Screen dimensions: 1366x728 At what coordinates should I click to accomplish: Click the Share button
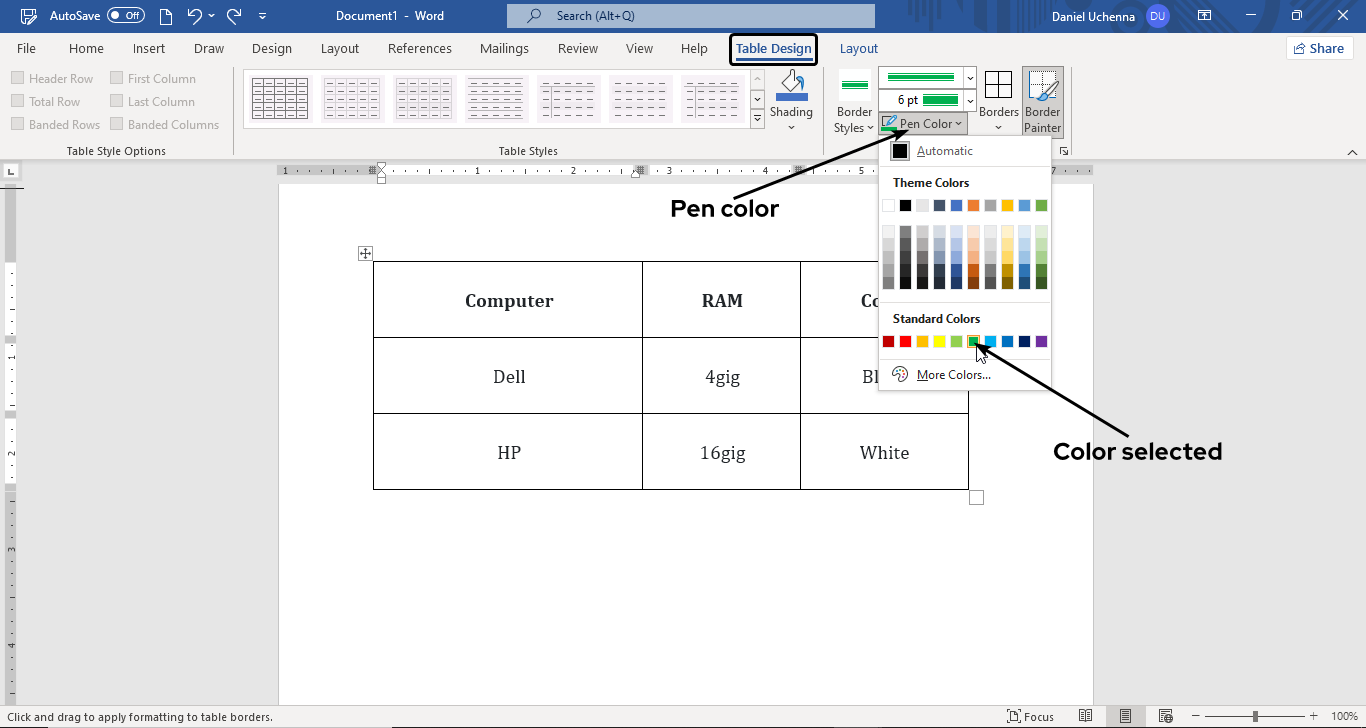[1319, 48]
